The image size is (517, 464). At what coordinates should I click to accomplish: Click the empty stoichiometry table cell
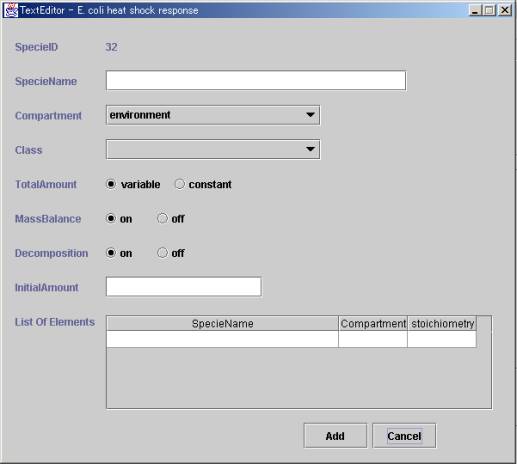(x=442, y=339)
